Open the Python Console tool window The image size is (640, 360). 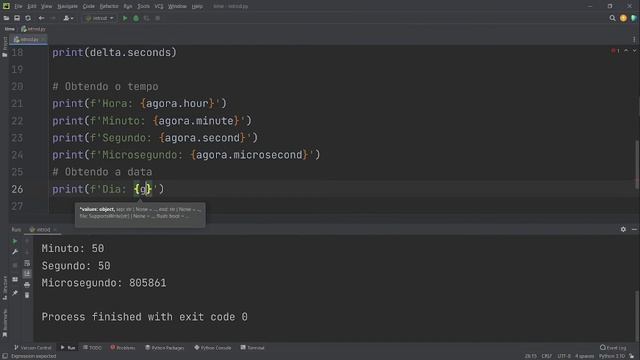(213, 348)
